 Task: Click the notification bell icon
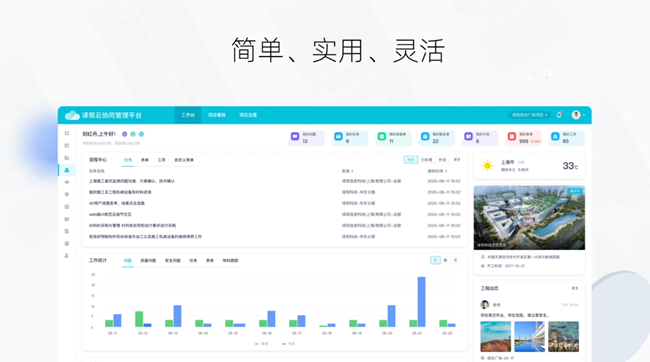pos(559,115)
